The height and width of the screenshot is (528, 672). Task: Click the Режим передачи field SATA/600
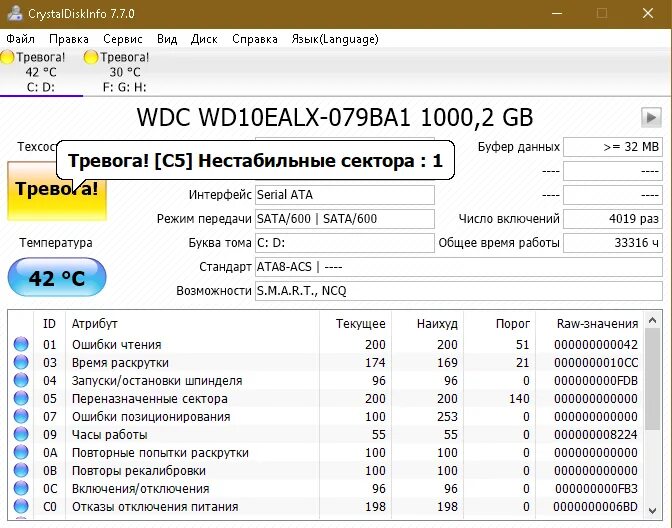click(x=345, y=219)
